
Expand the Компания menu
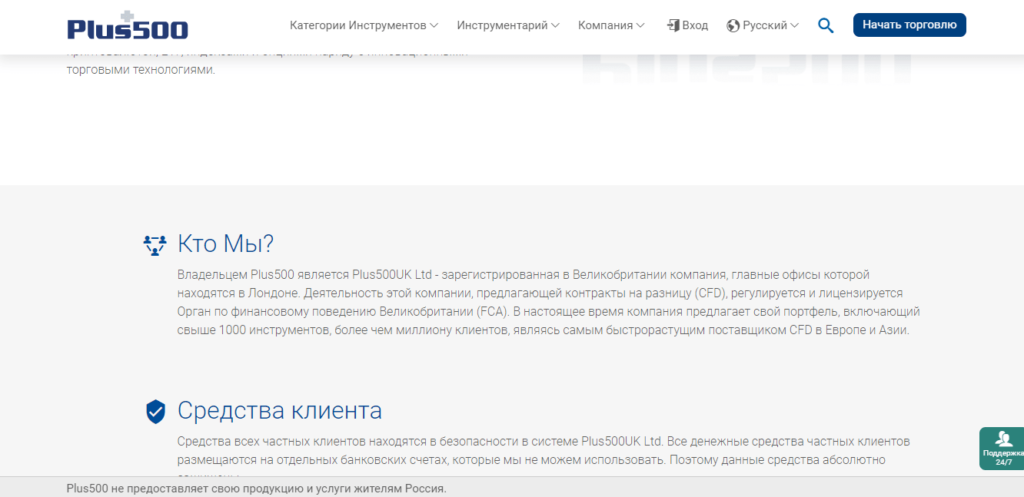coord(611,25)
